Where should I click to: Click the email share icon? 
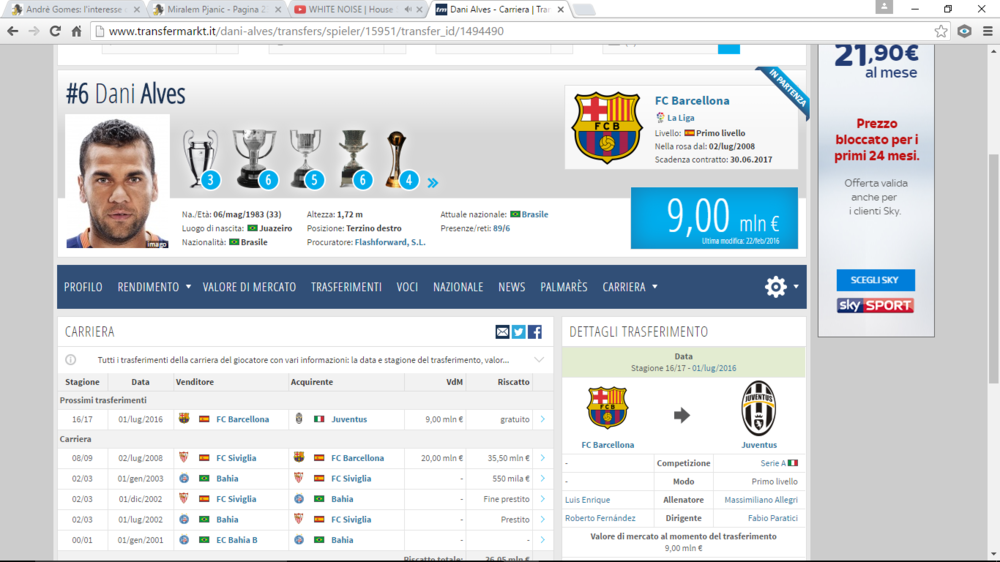click(502, 332)
